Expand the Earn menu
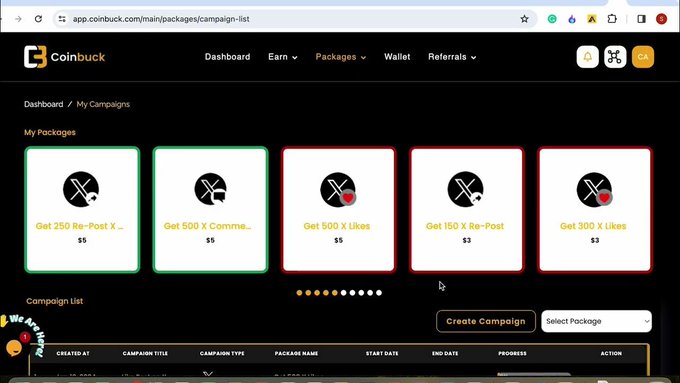 (x=283, y=57)
